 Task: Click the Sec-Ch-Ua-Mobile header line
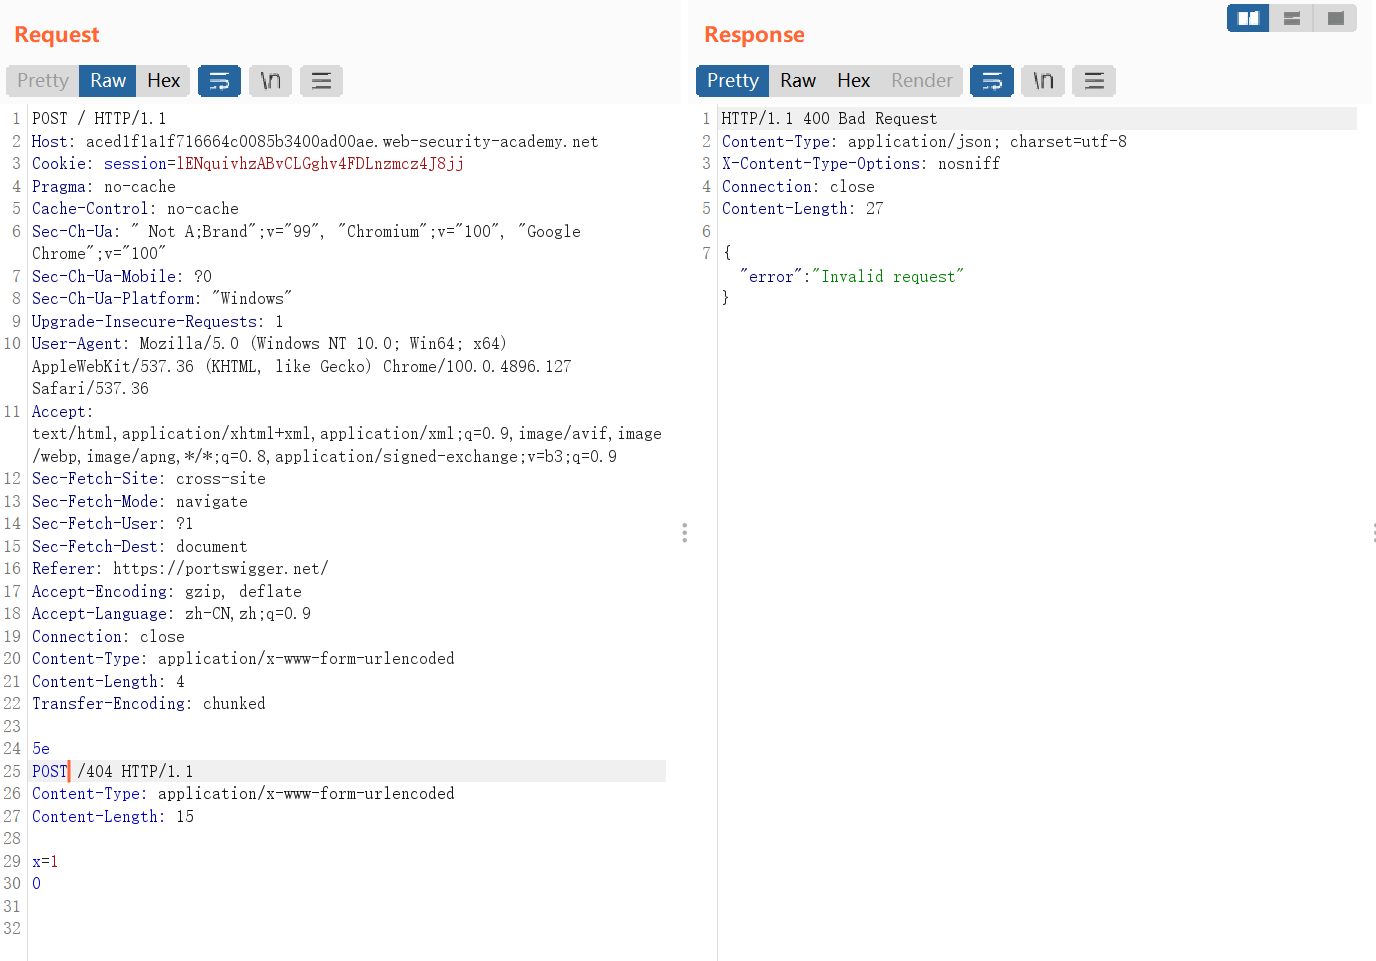[x=122, y=277]
